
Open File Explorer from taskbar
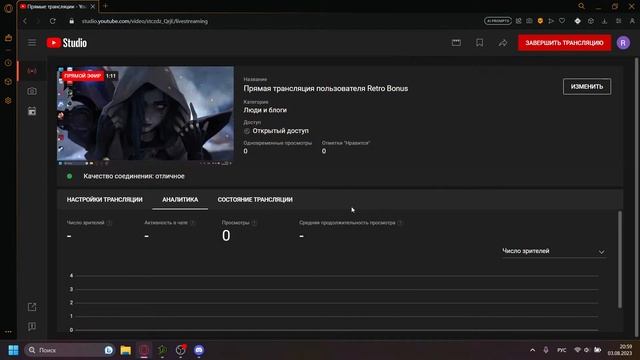click(126, 350)
